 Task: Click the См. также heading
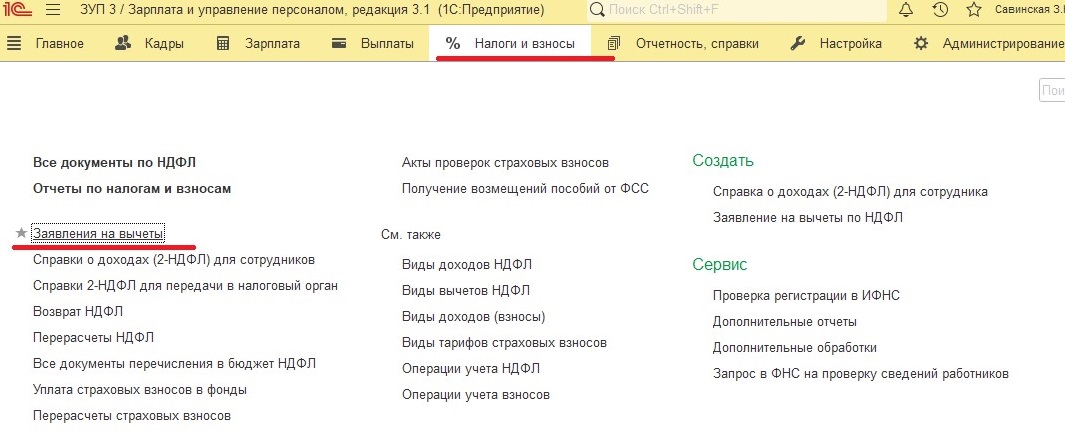click(x=411, y=235)
